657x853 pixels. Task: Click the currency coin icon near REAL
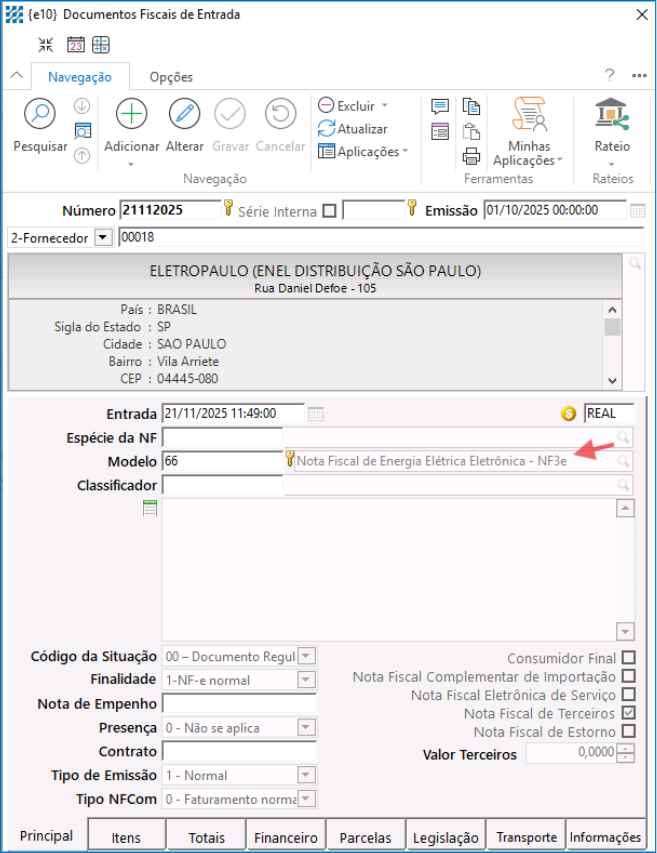click(569, 414)
